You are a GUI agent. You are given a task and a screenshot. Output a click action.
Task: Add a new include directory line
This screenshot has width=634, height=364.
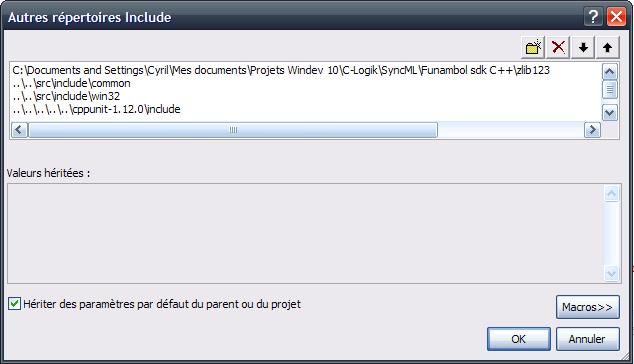pyautogui.click(x=533, y=48)
